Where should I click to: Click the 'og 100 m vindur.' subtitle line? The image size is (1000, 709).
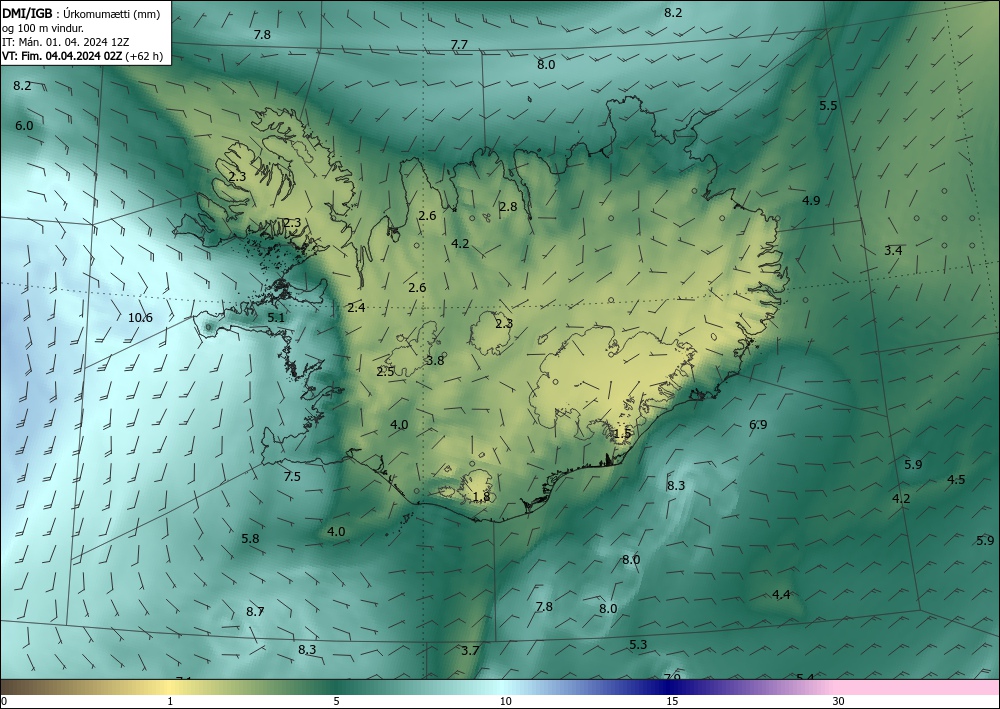[43, 28]
